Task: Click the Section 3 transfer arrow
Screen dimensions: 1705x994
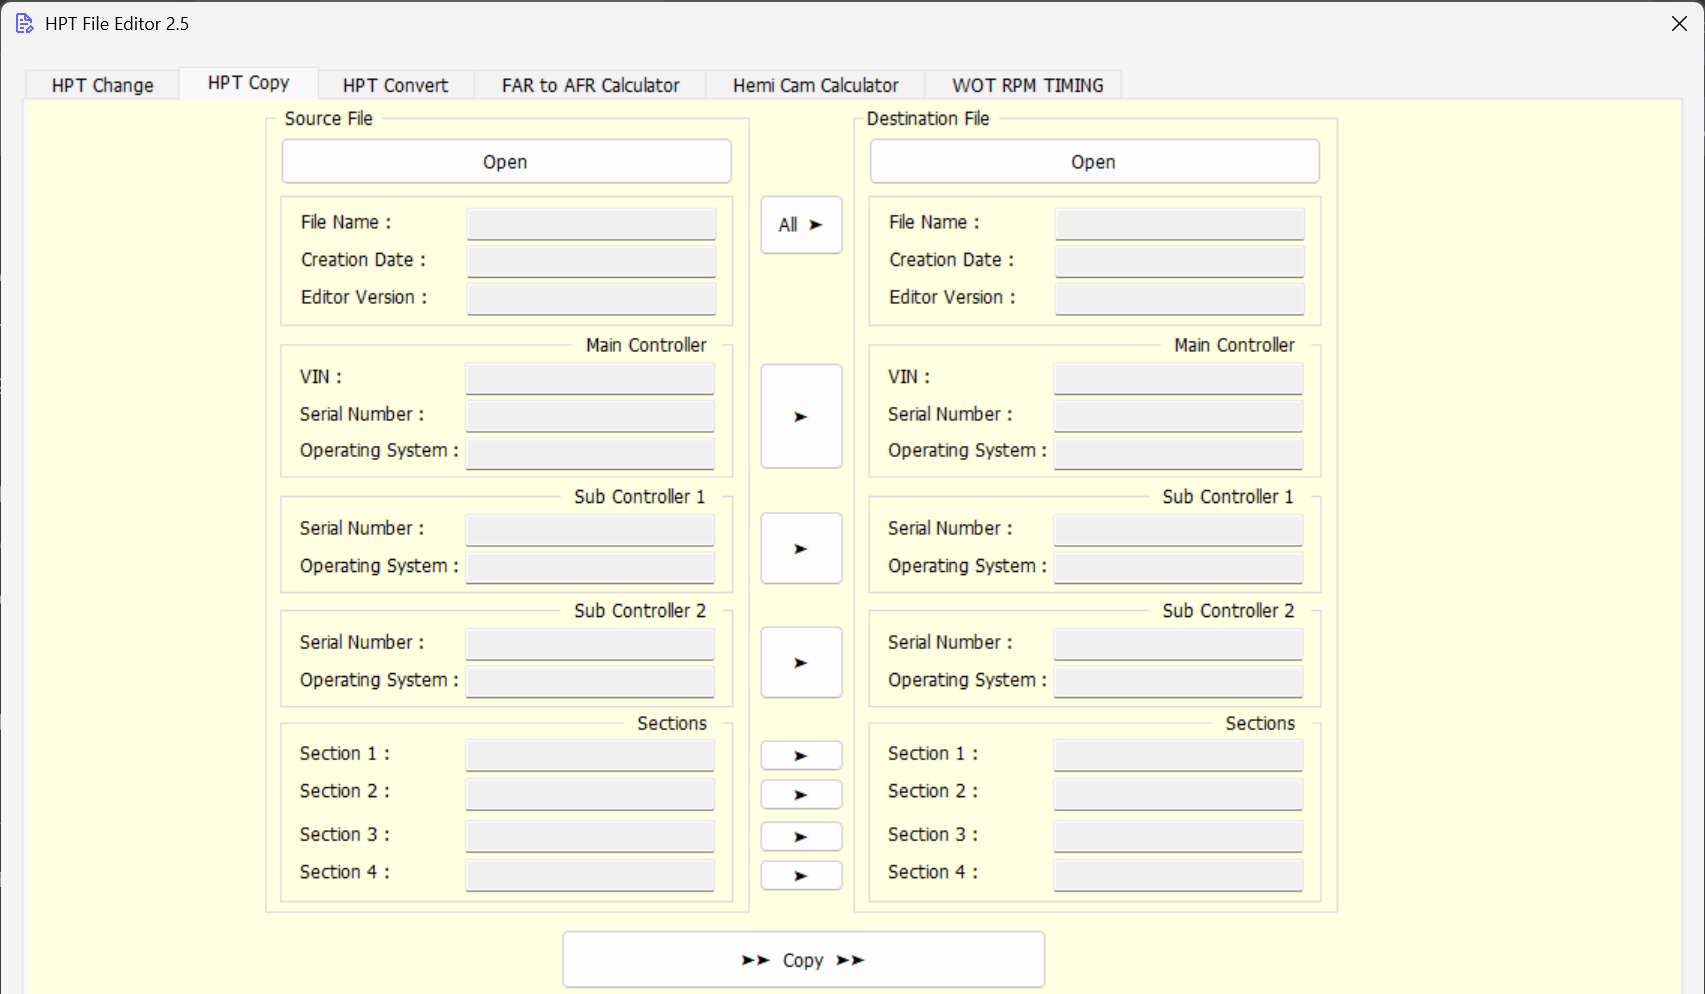Action: pyautogui.click(x=800, y=836)
